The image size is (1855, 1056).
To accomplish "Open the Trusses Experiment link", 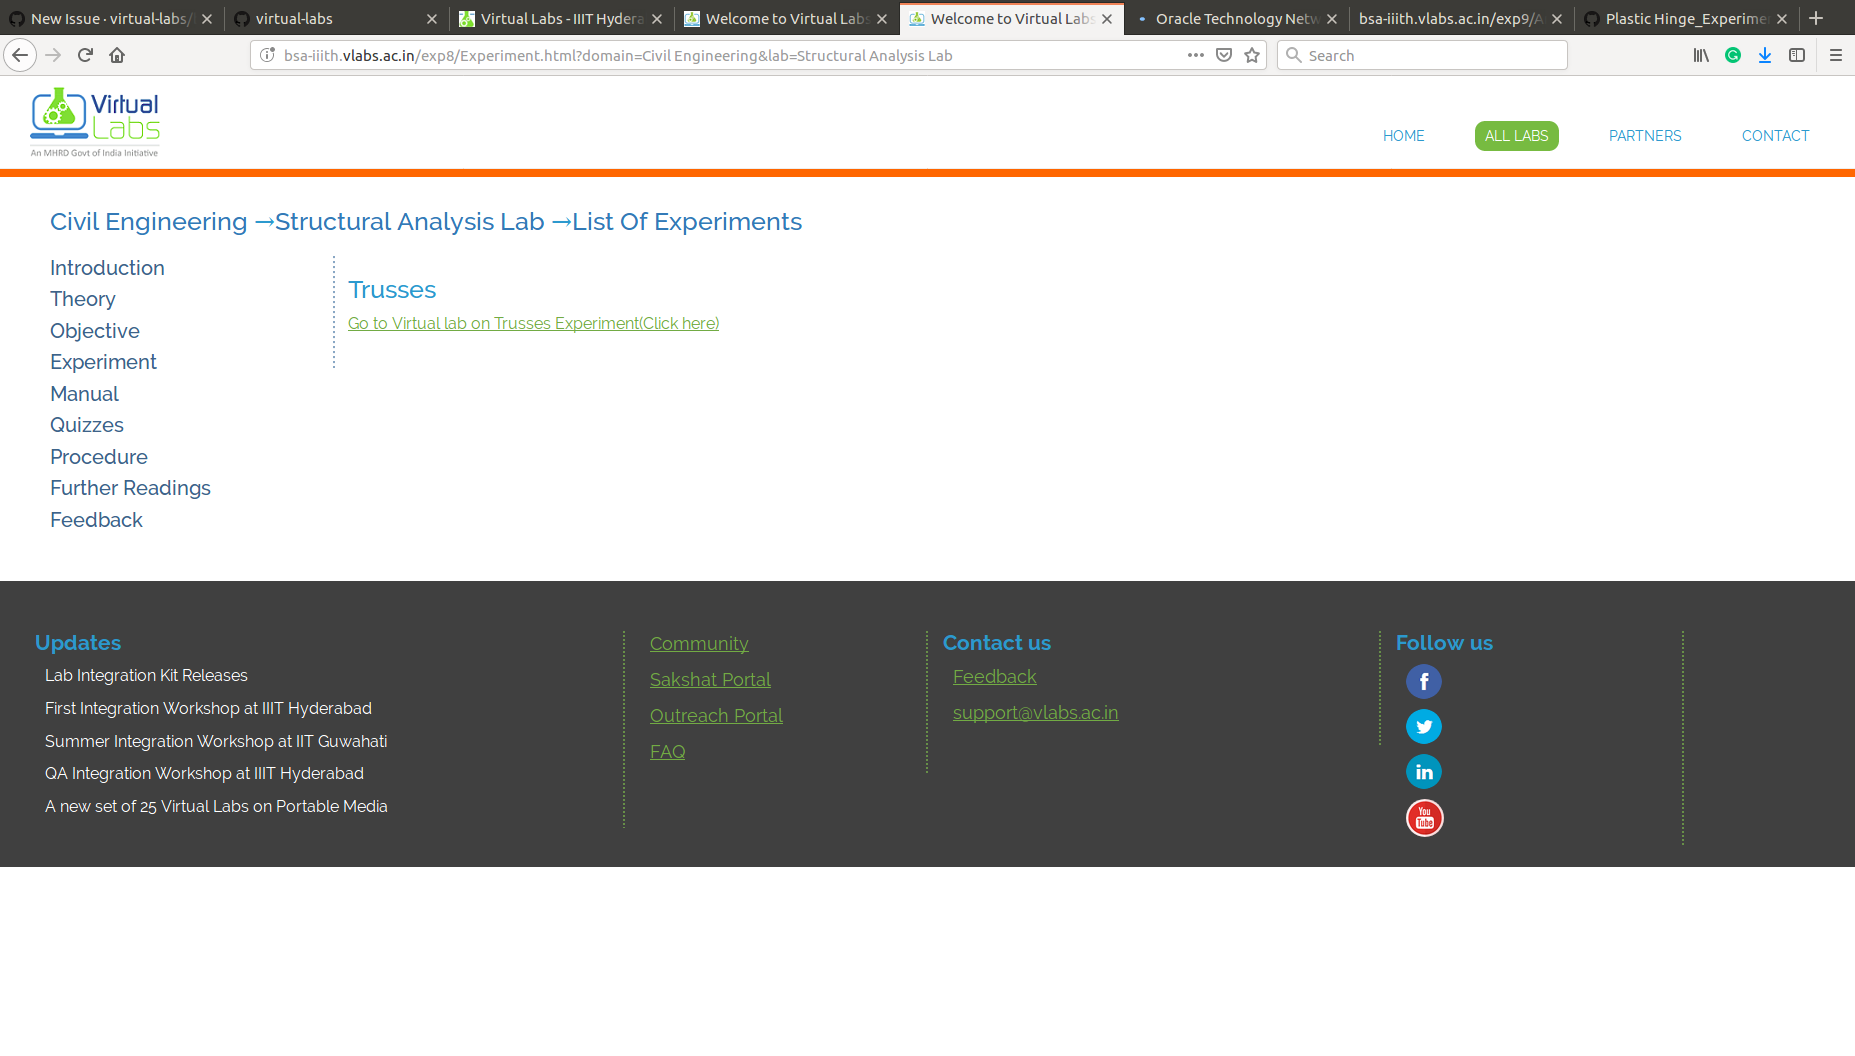I will pyautogui.click(x=533, y=323).
